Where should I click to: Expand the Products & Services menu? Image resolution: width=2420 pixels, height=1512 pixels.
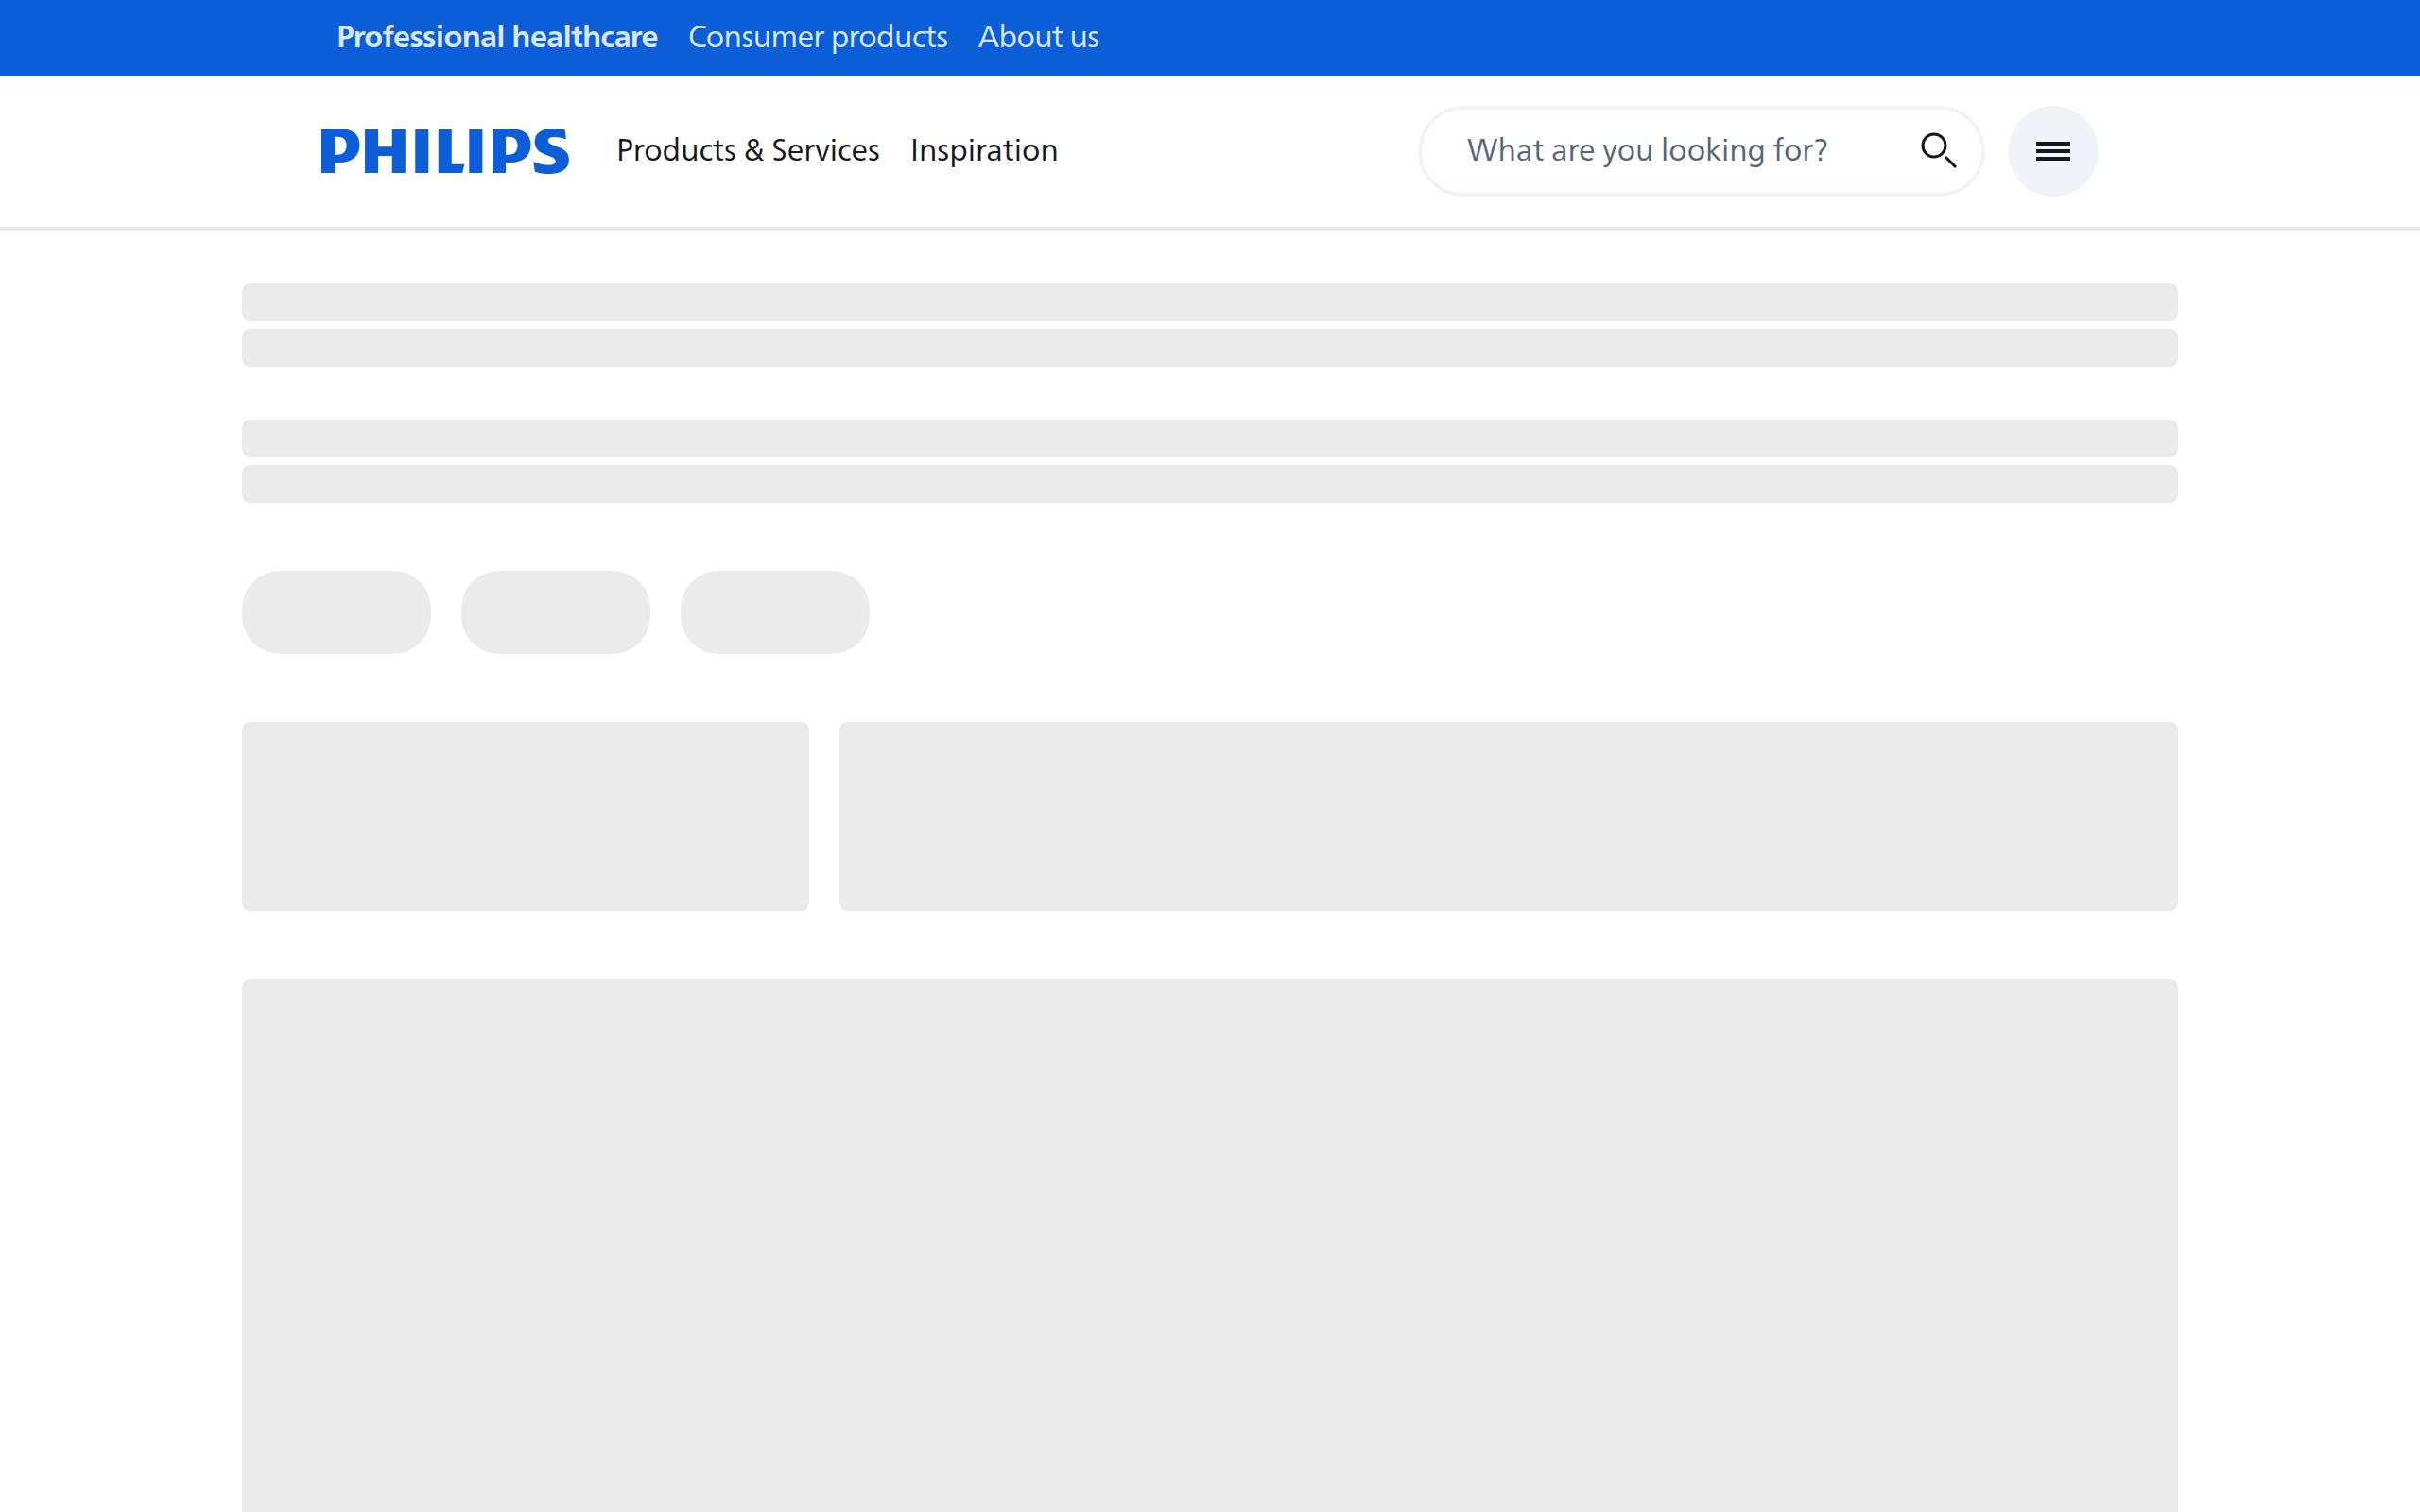747,151
